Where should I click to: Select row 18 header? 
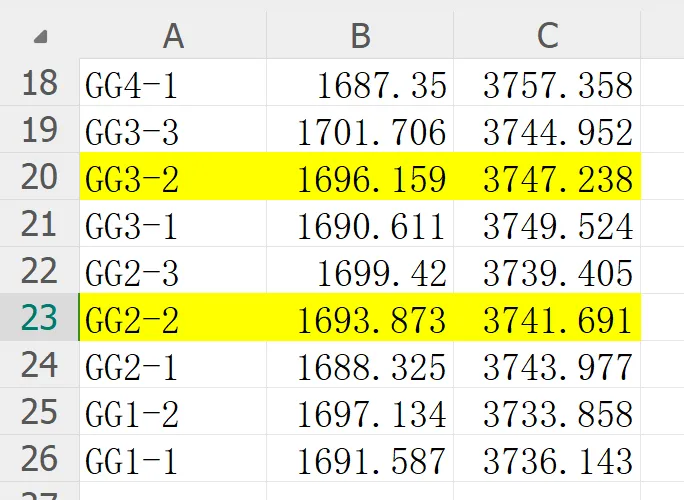pyautogui.click(x=39, y=82)
